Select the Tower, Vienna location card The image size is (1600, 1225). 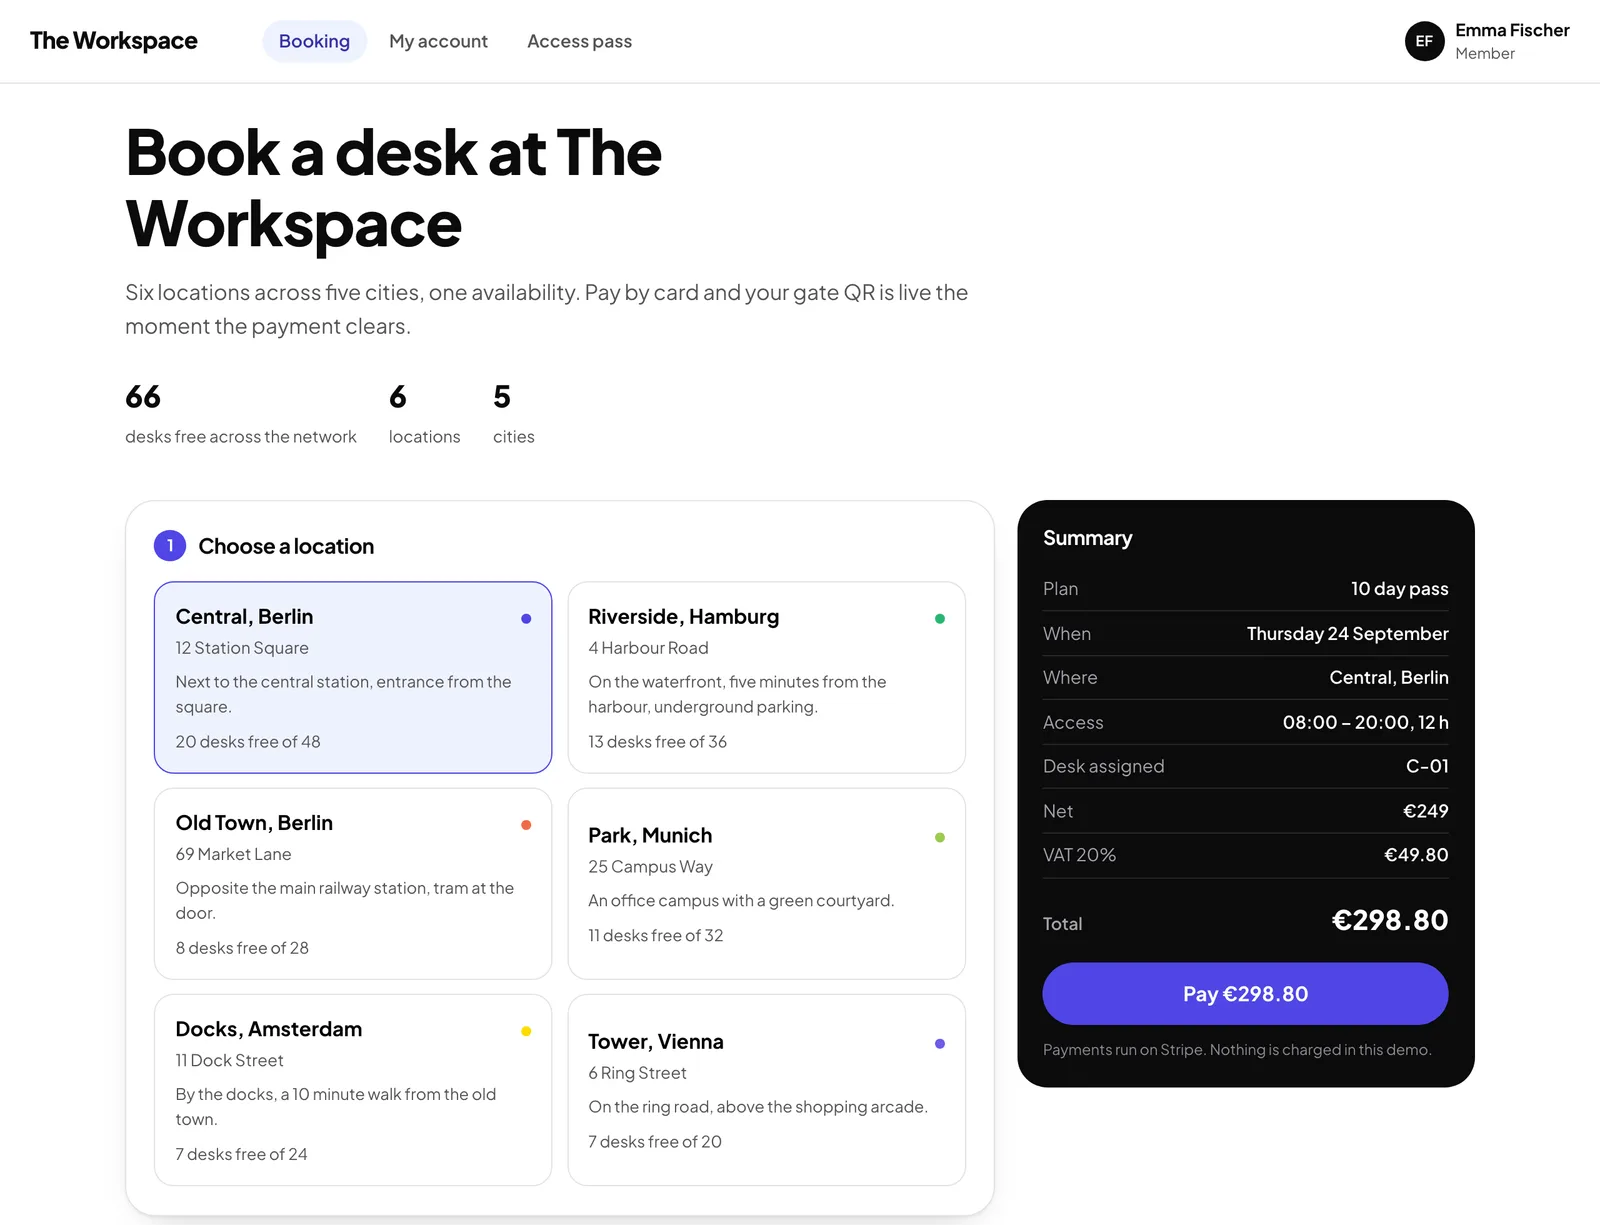[x=766, y=1089]
